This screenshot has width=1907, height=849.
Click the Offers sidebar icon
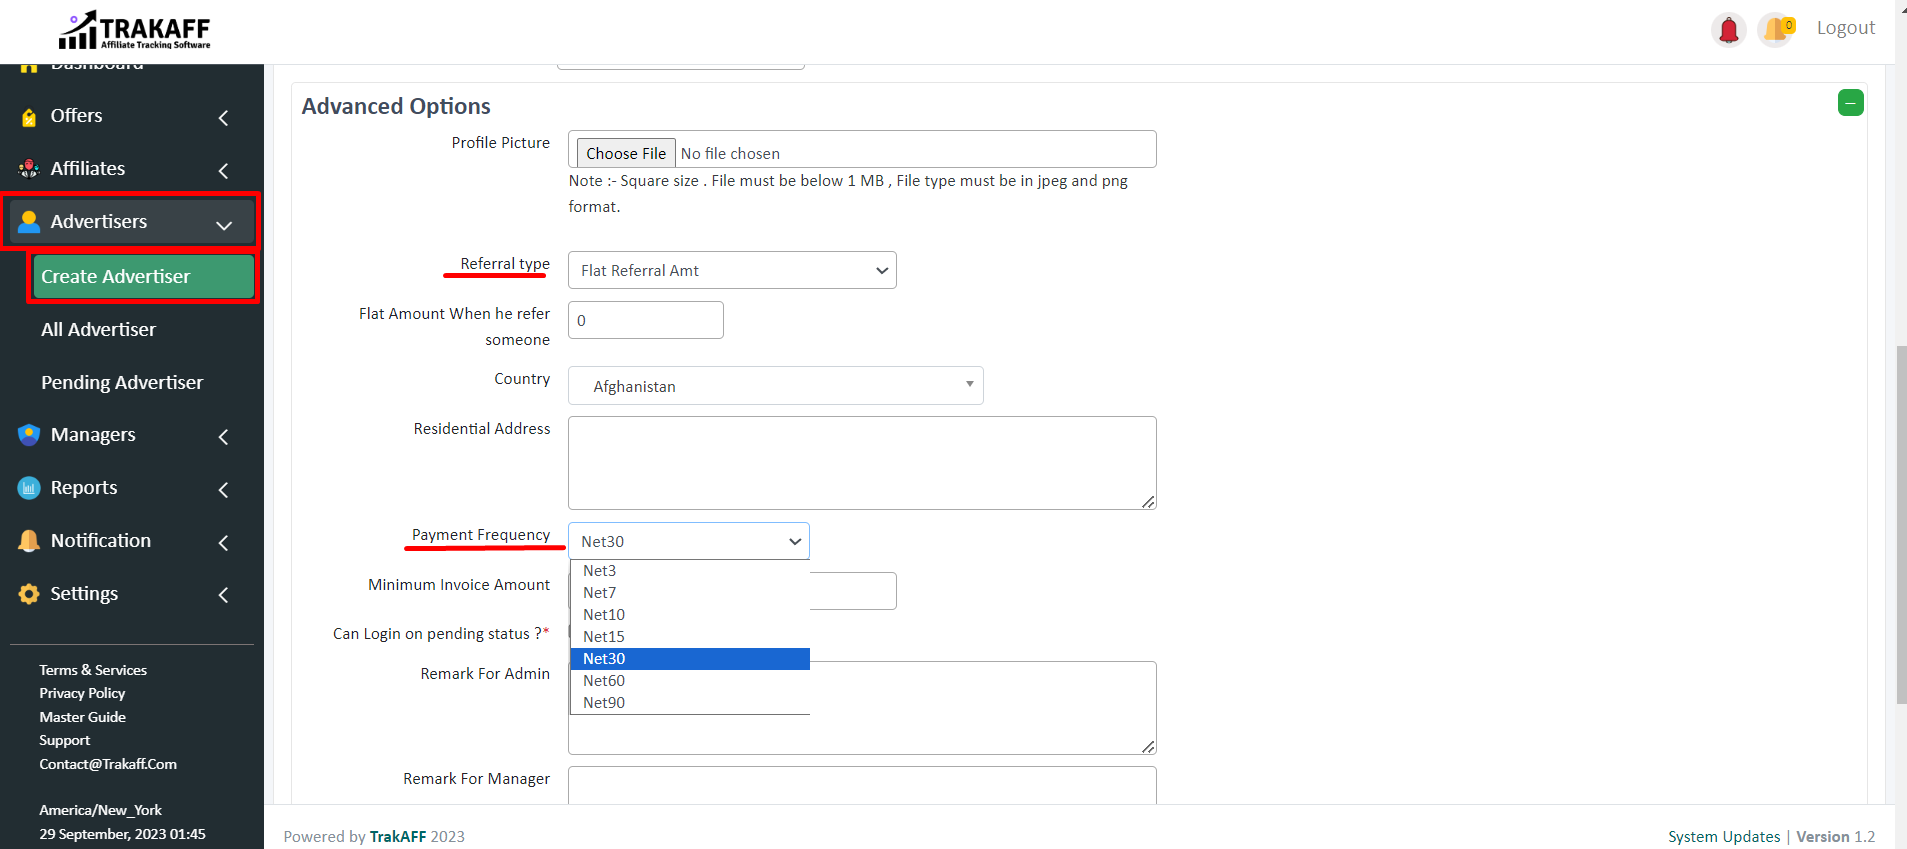(x=29, y=117)
